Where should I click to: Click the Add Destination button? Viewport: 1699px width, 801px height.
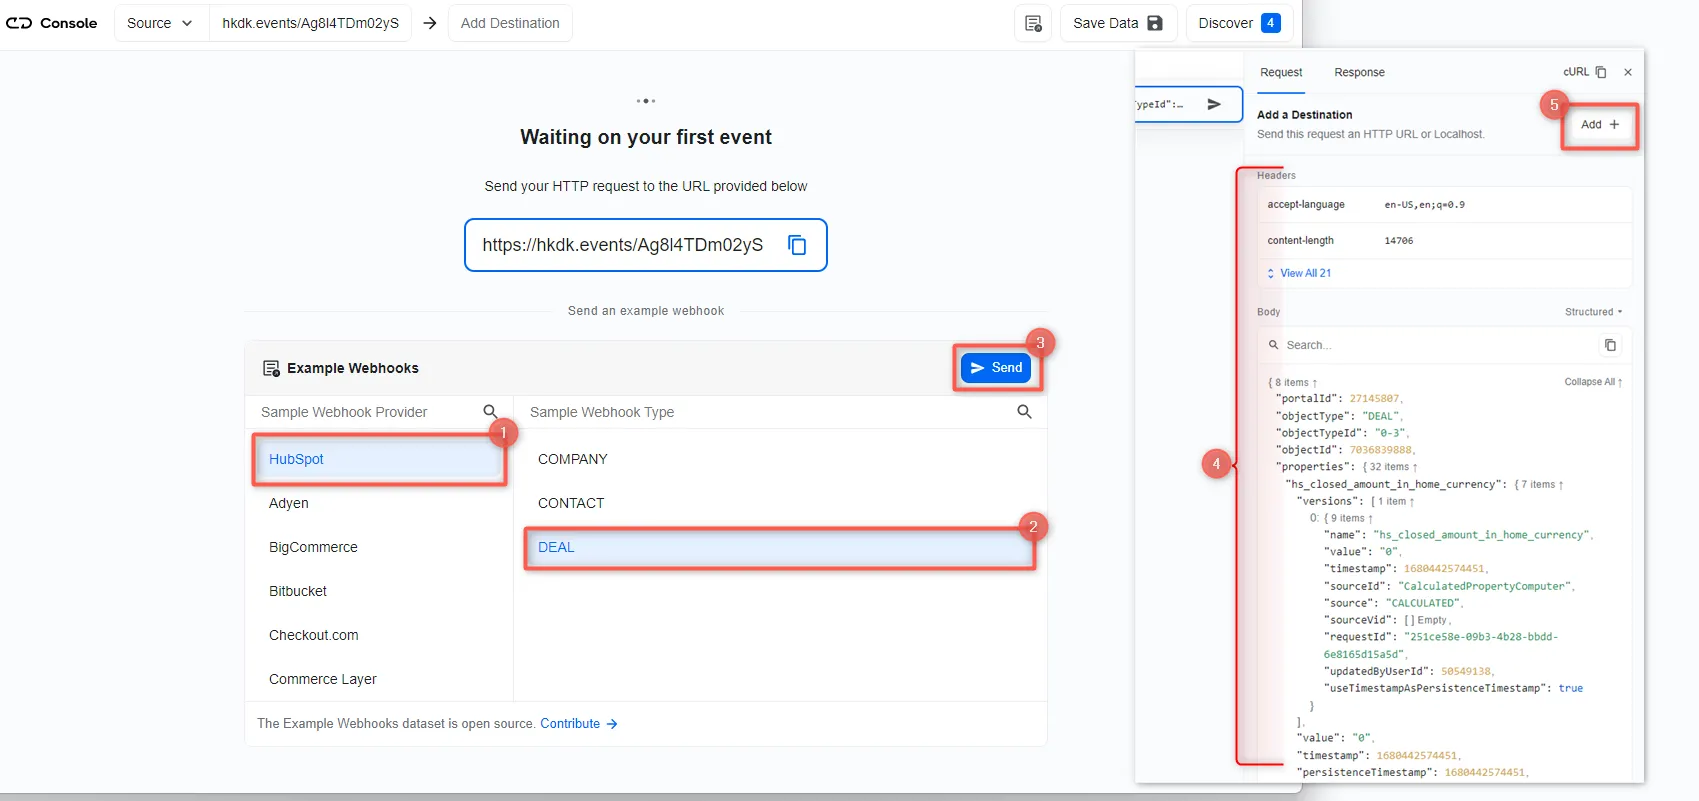tap(510, 23)
